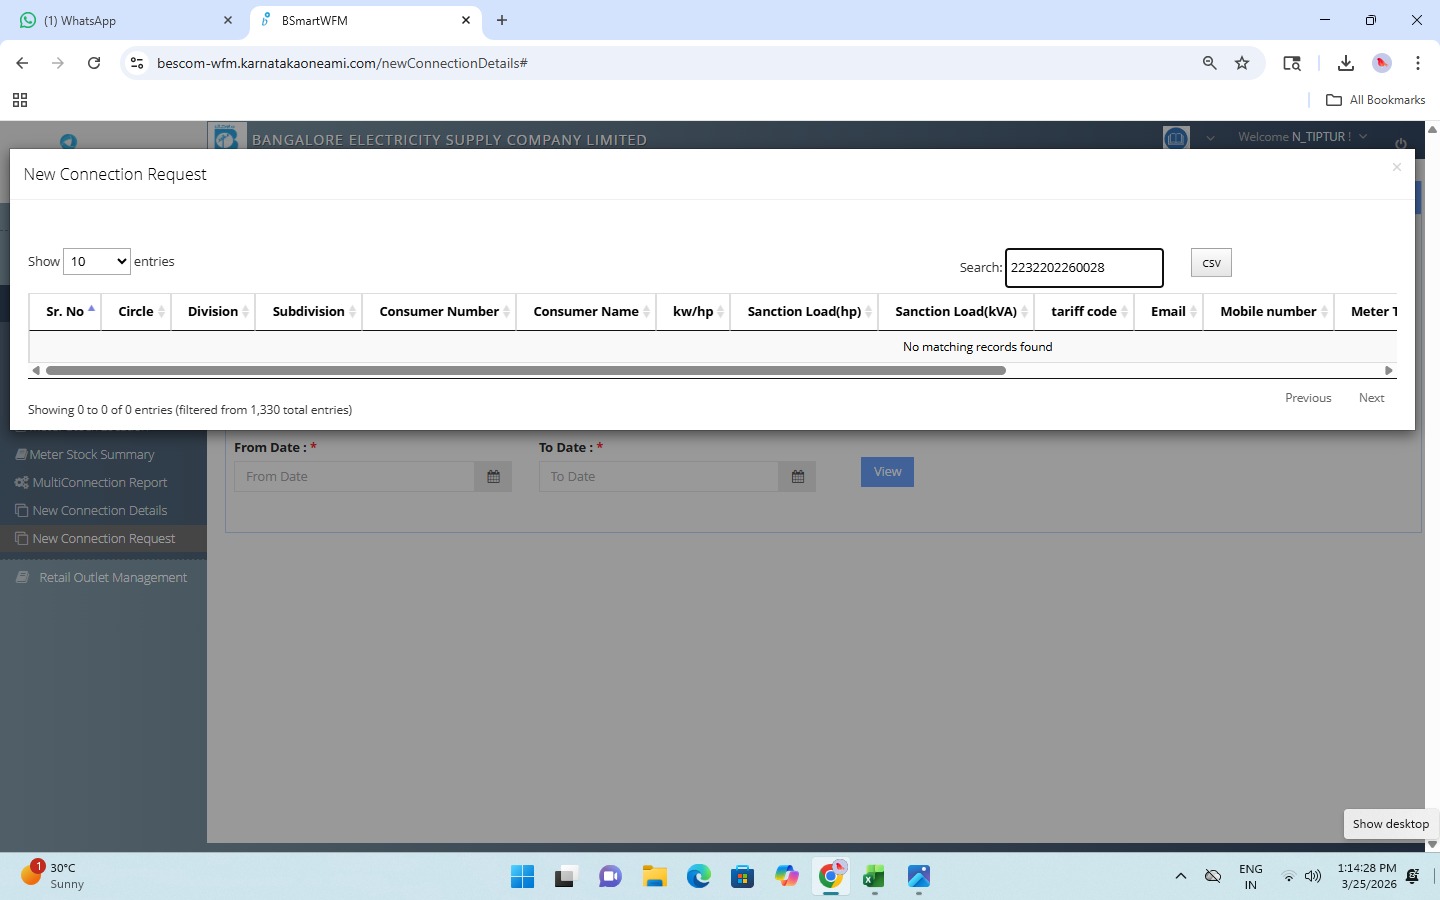Image resolution: width=1440 pixels, height=900 pixels.
Task: Select the BSmartWFM browser tab
Action: coord(364,20)
